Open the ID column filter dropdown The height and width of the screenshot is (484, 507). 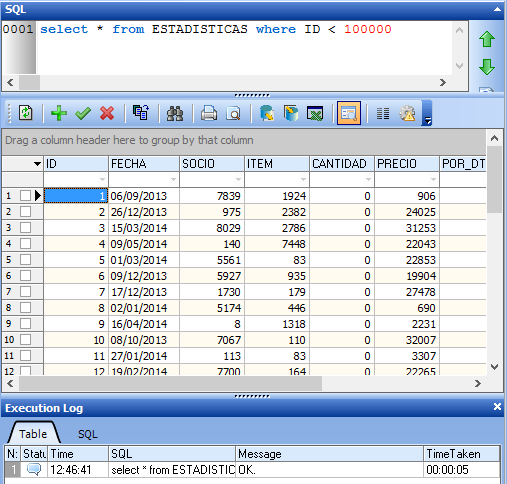(x=102, y=180)
